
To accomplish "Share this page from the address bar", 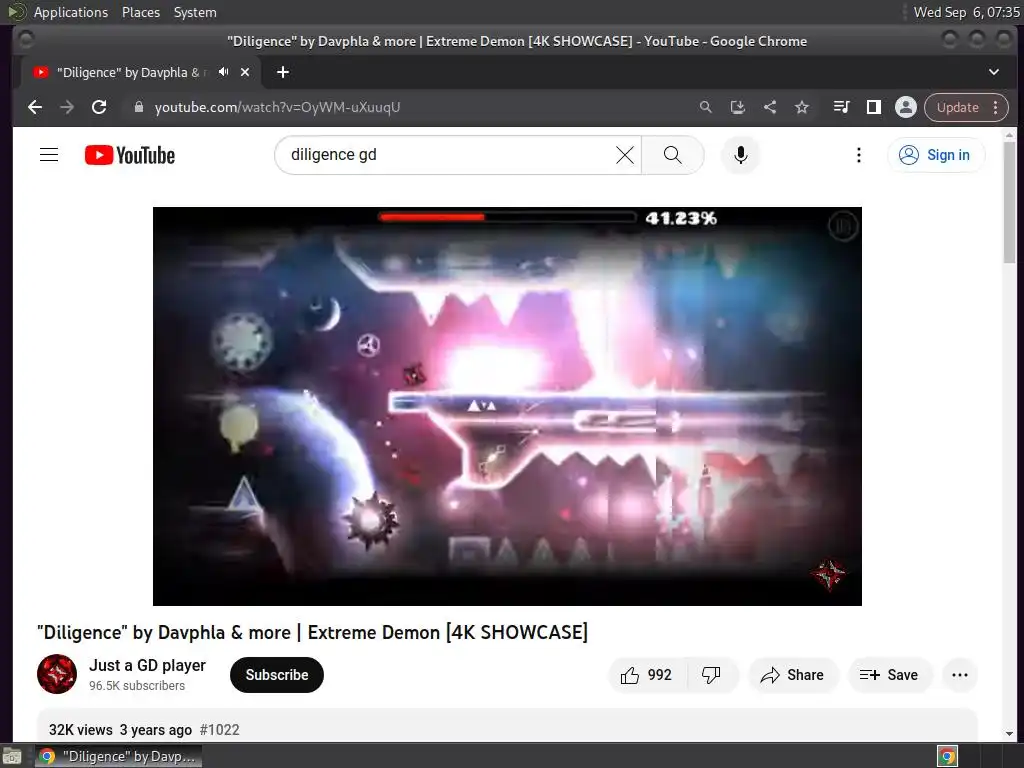I will tap(770, 107).
